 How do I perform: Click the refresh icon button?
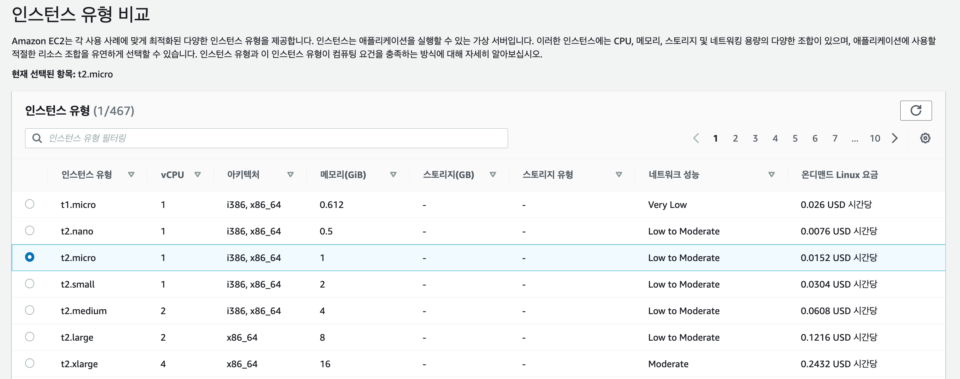[x=915, y=110]
